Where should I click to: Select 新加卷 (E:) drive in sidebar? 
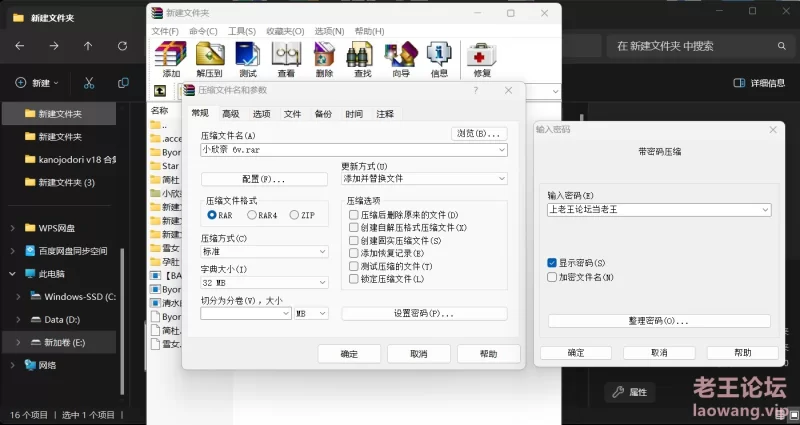point(59,342)
